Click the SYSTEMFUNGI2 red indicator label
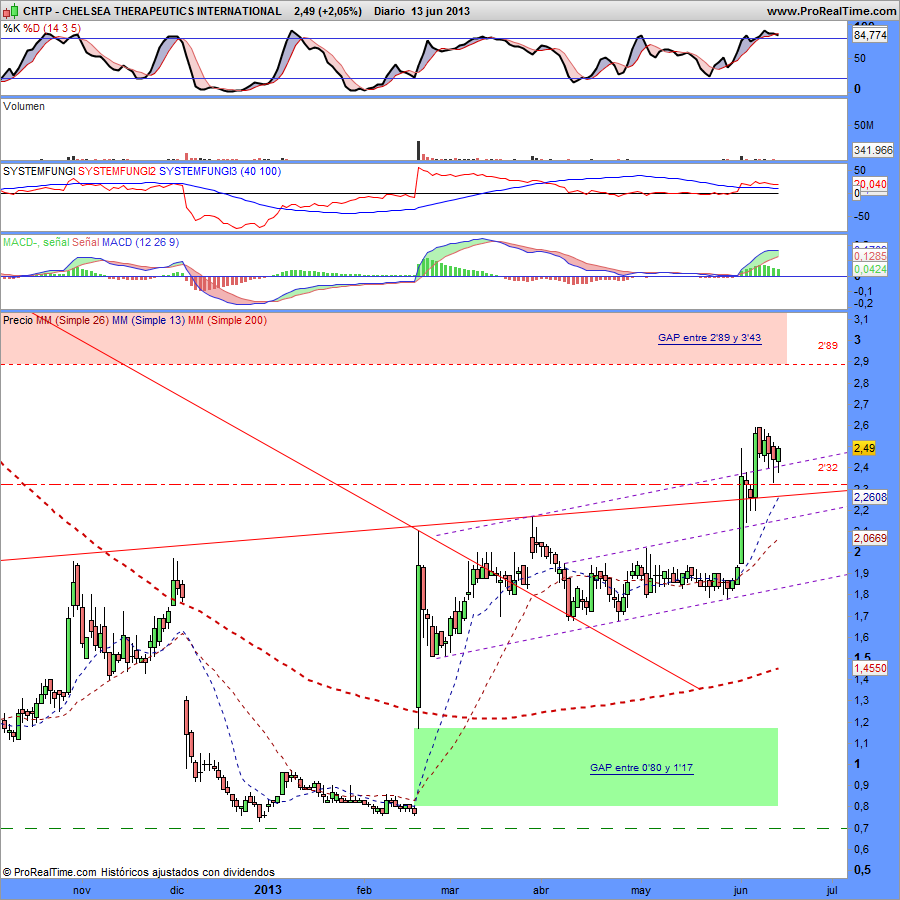This screenshot has height=900, width=900. (117, 171)
